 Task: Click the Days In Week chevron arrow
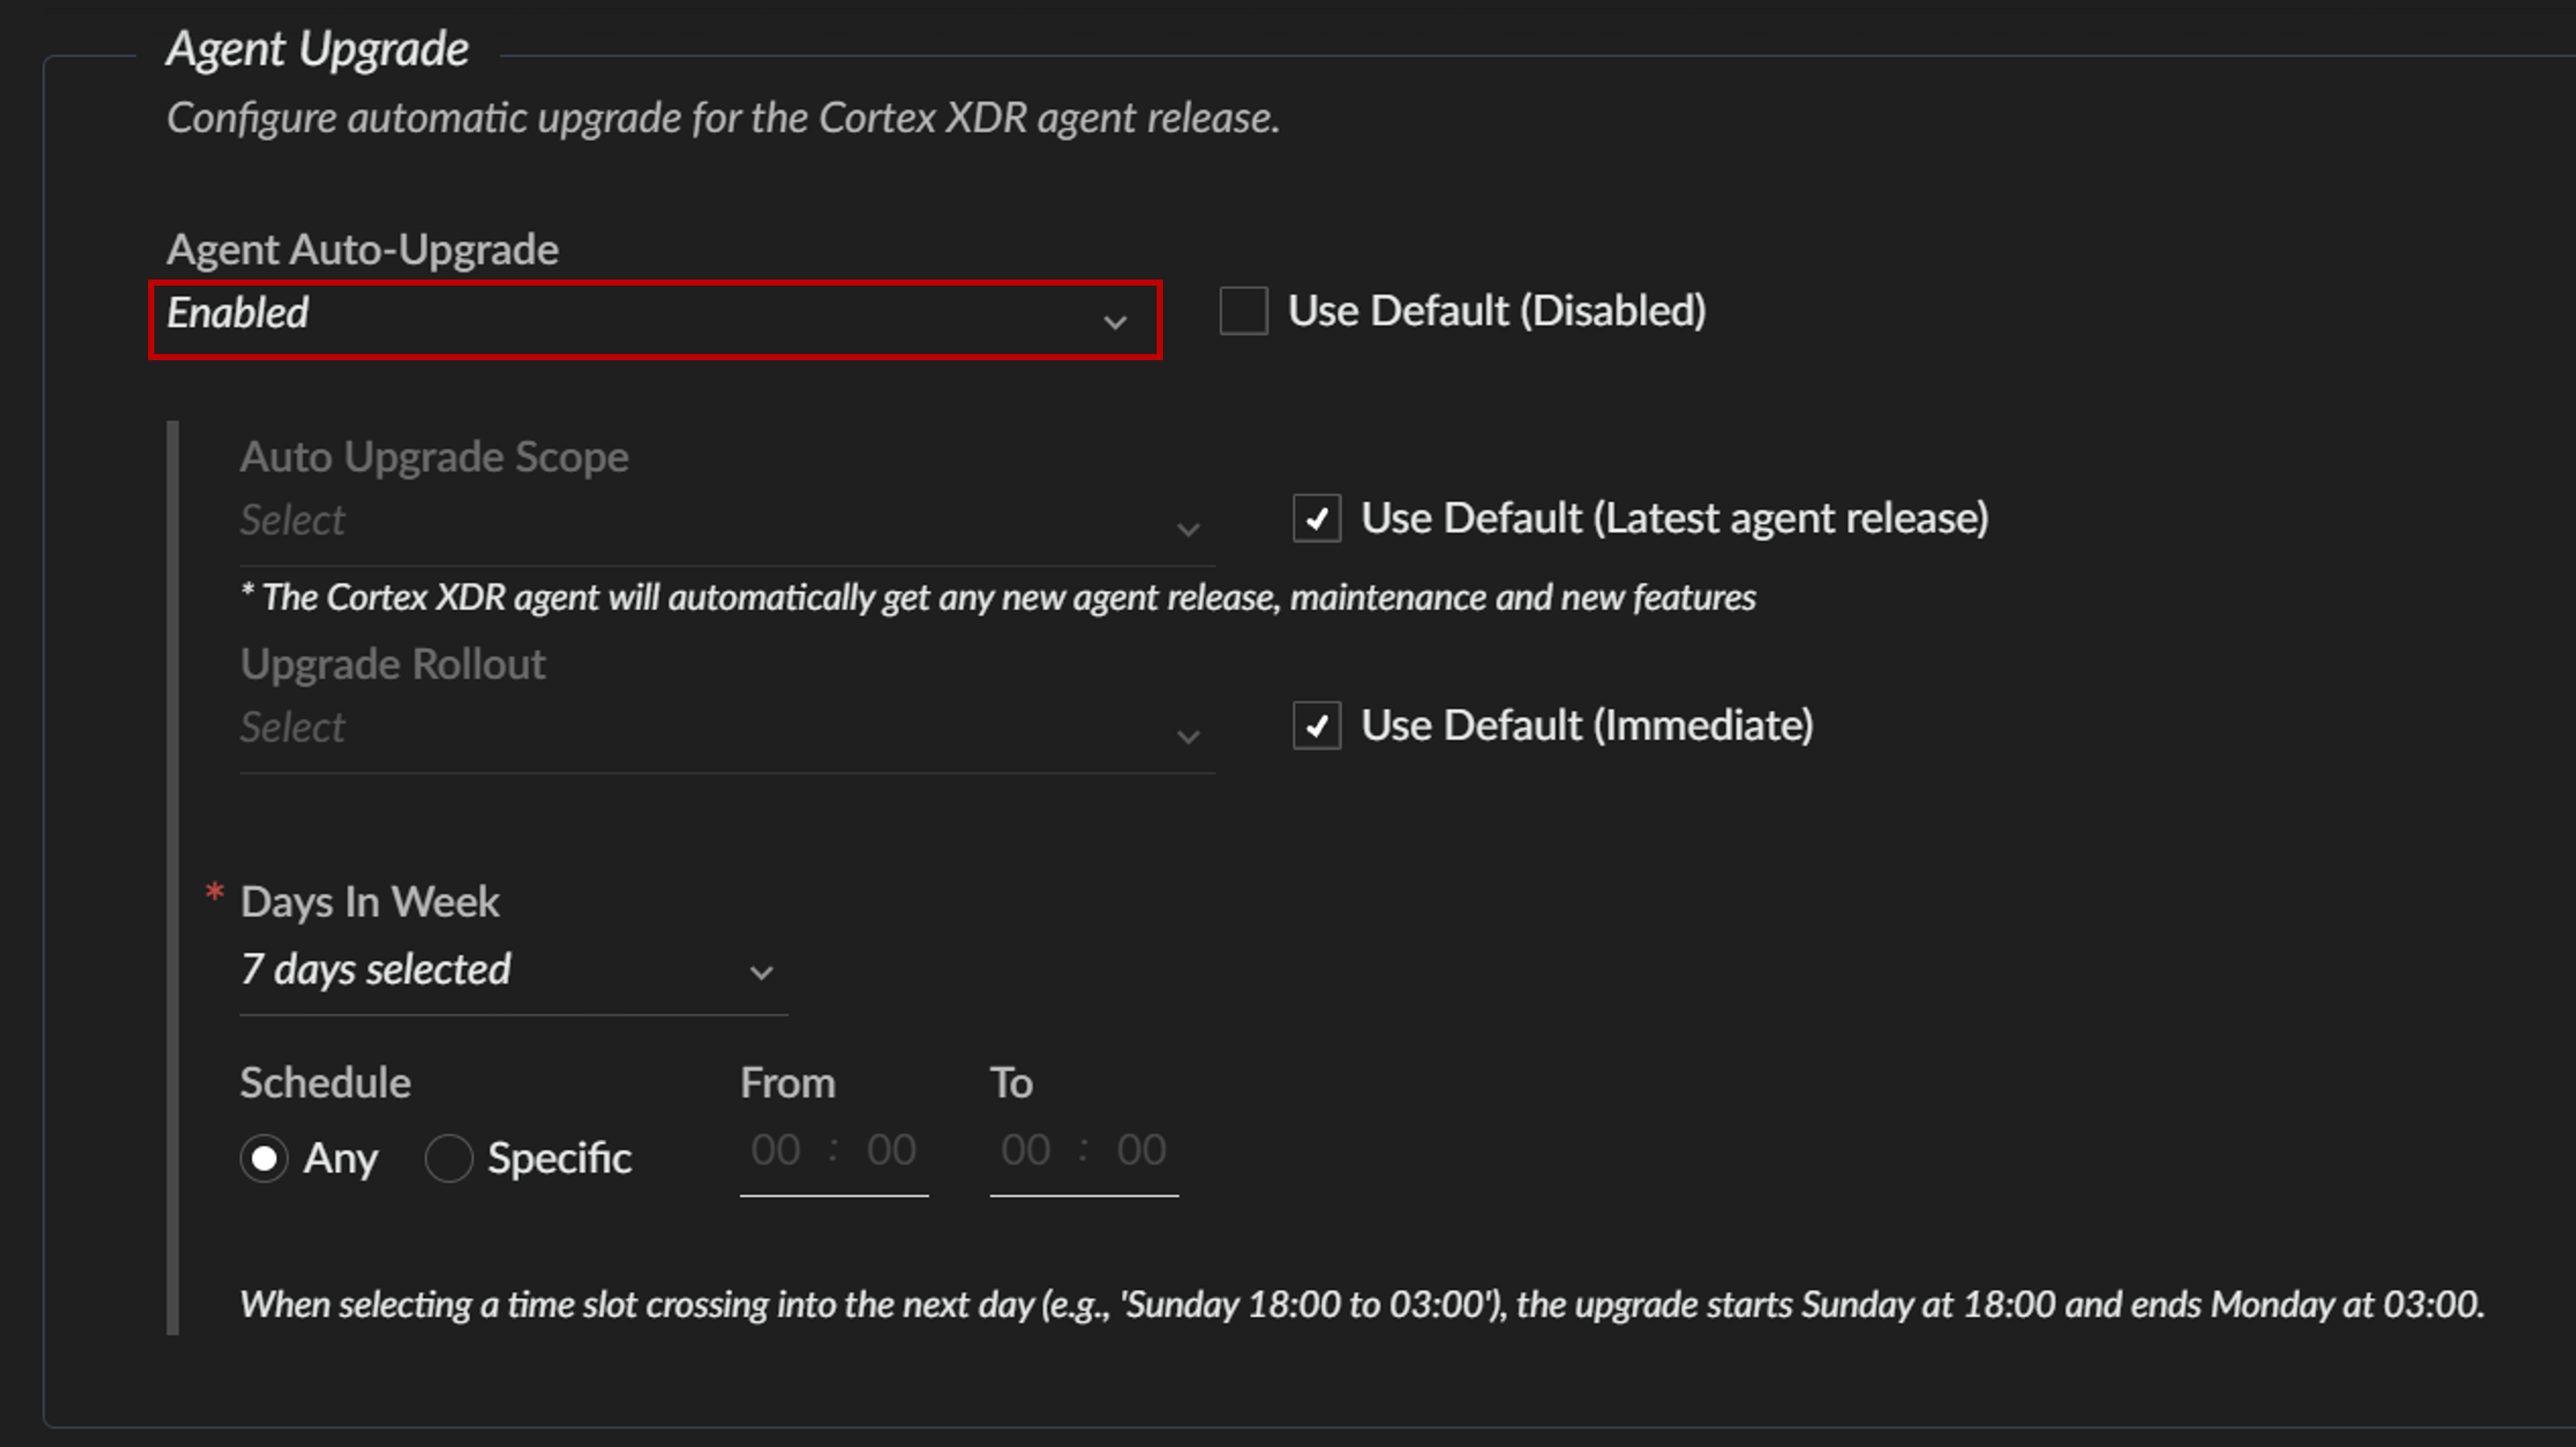(x=762, y=973)
